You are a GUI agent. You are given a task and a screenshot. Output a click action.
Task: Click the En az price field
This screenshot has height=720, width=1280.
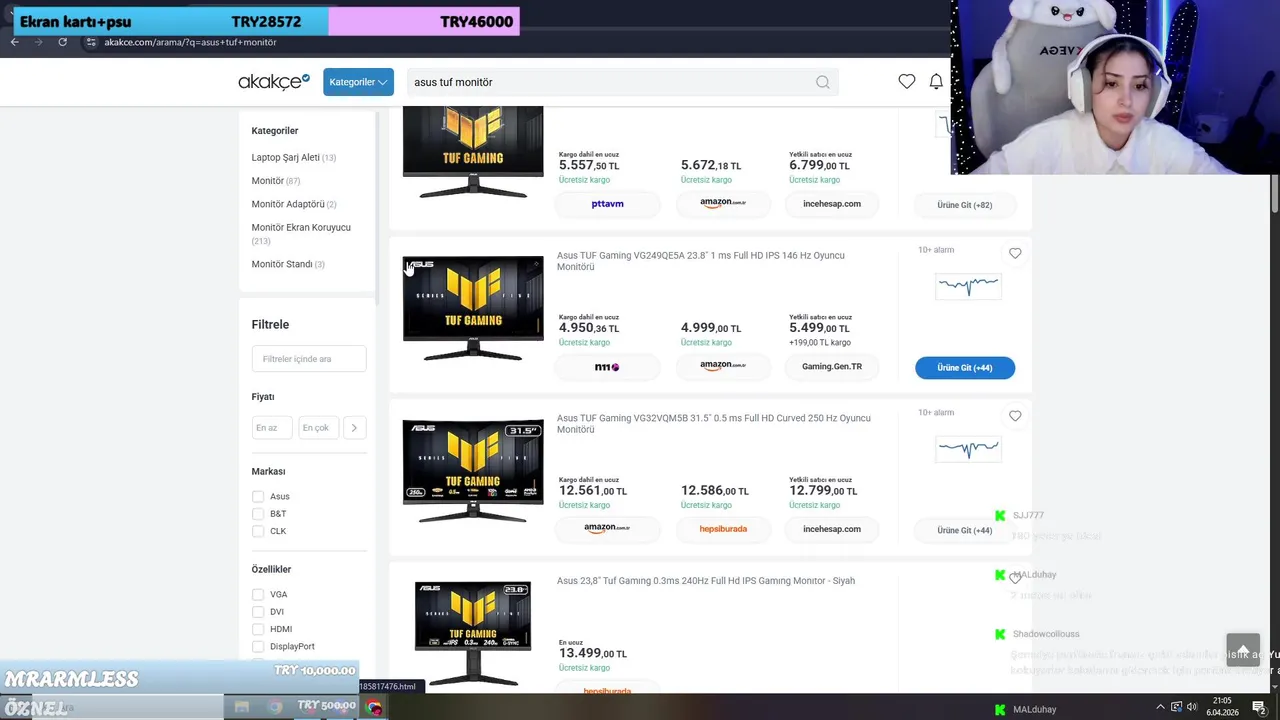(272, 428)
